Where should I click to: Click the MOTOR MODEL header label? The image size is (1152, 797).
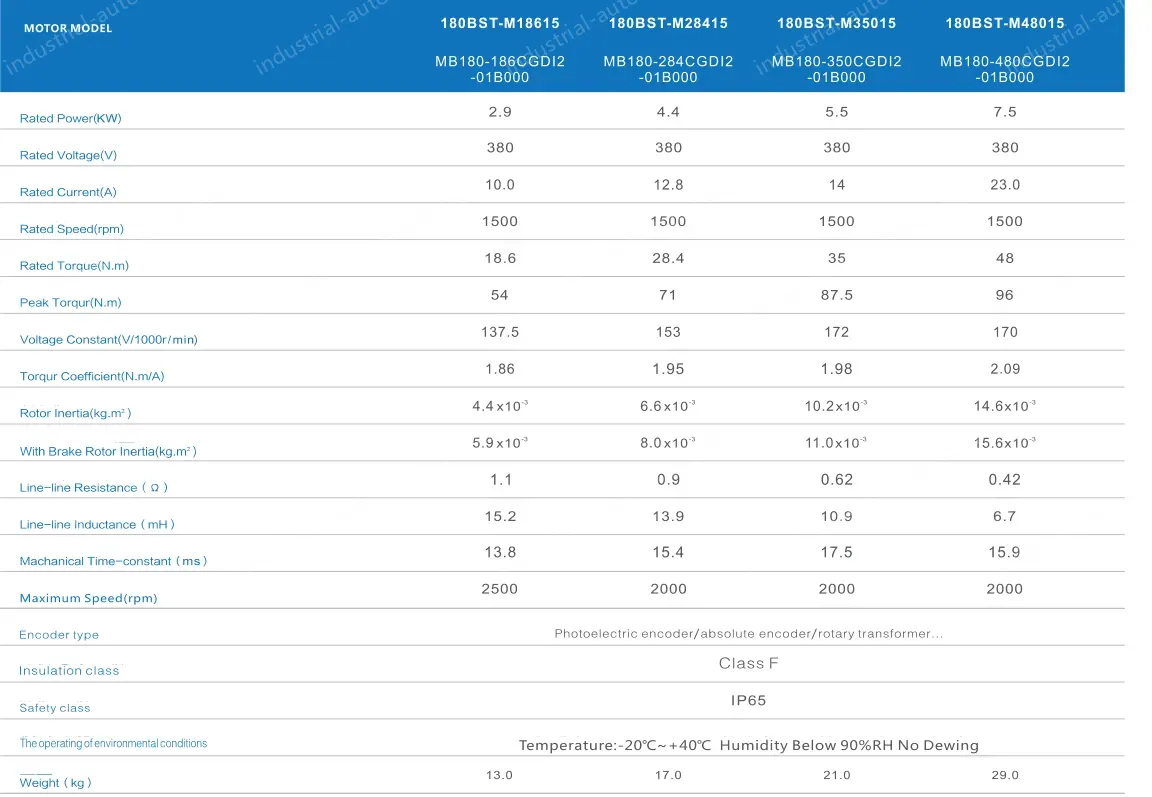[x=68, y=28]
